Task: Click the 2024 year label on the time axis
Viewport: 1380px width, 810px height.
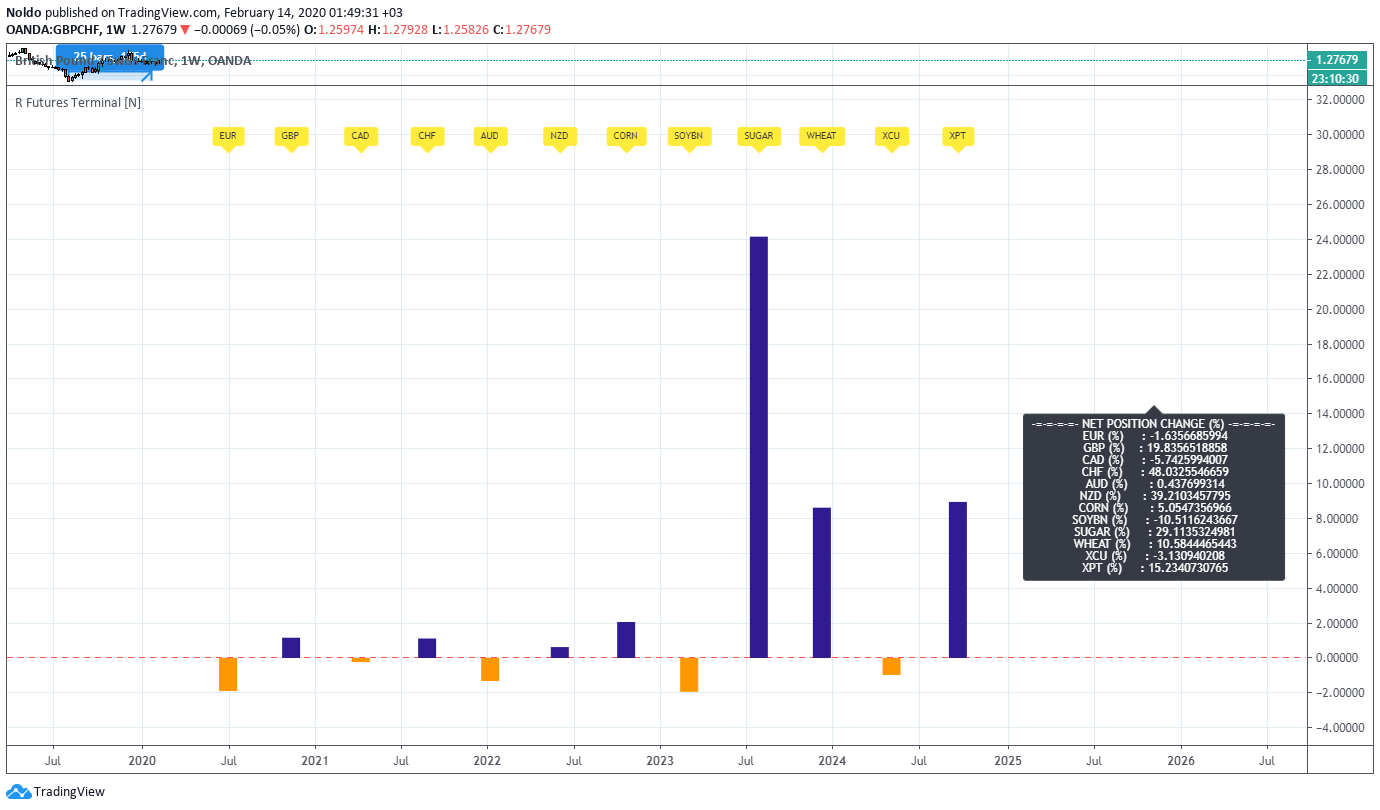Action: (832, 761)
